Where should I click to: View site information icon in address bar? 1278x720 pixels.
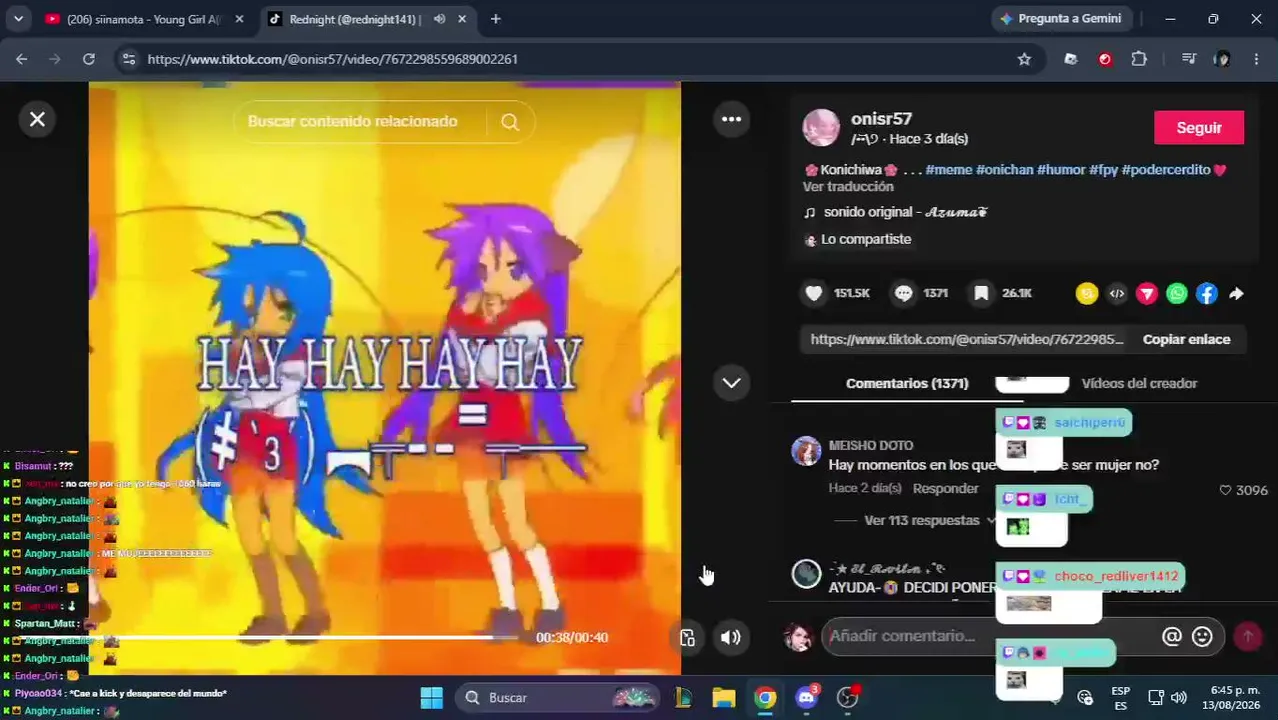128,59
